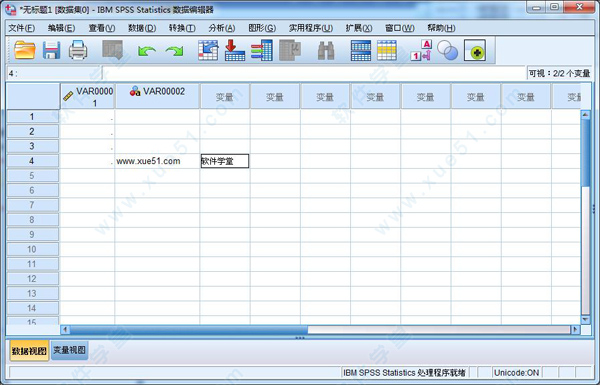Switch to the 变量视图 tab
The image size is (600, 385).
pyautogui.click(x=69, y=350)
